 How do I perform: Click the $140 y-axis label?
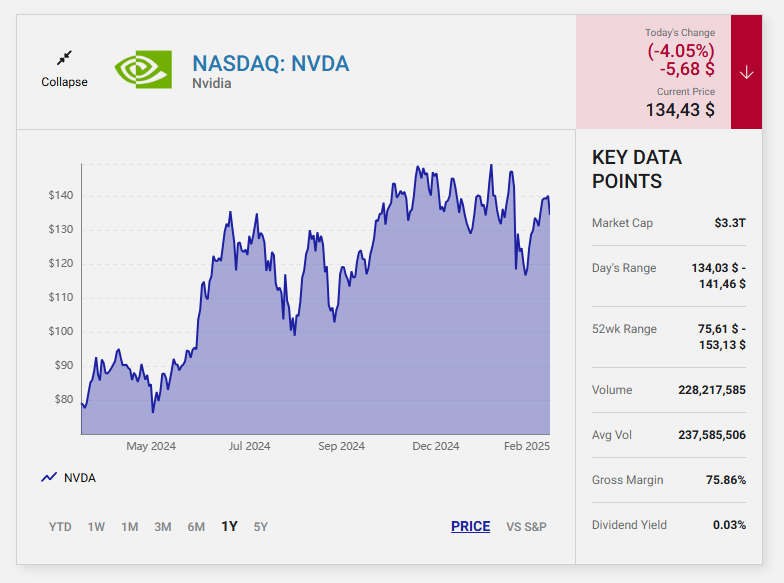(x=60, y=196)
